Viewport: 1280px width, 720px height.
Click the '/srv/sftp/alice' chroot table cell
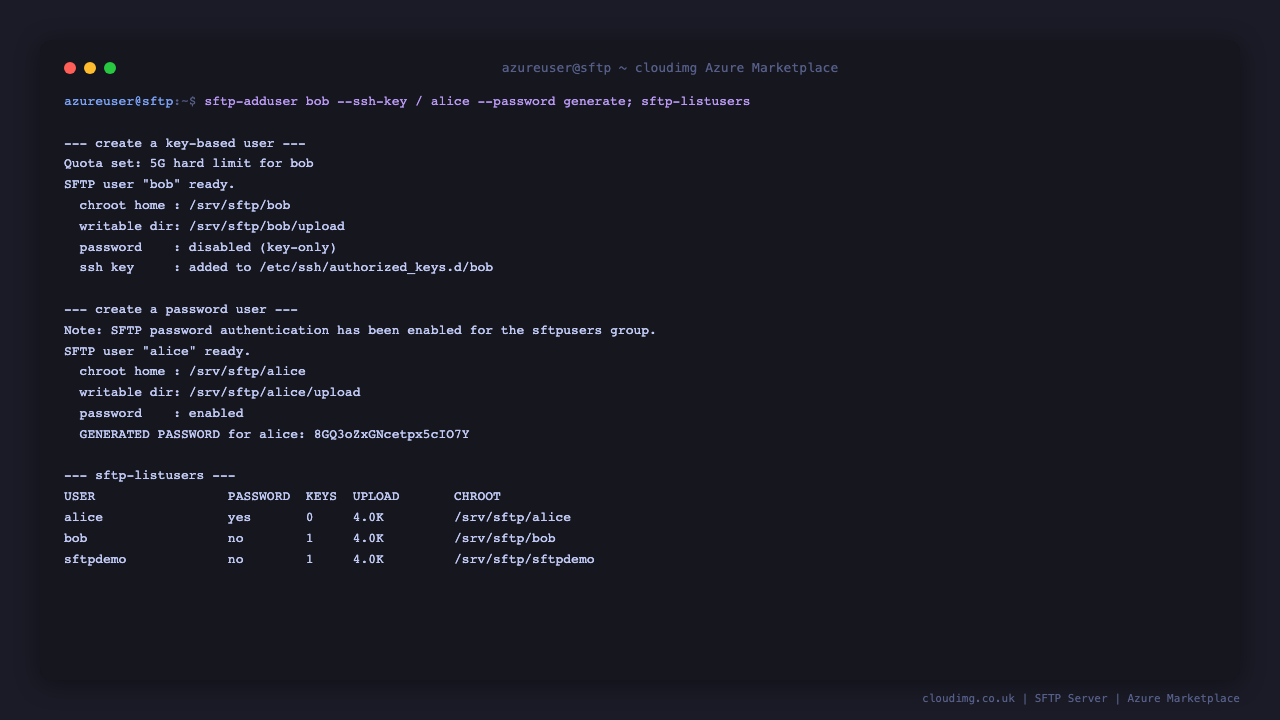tap(512, 517)
